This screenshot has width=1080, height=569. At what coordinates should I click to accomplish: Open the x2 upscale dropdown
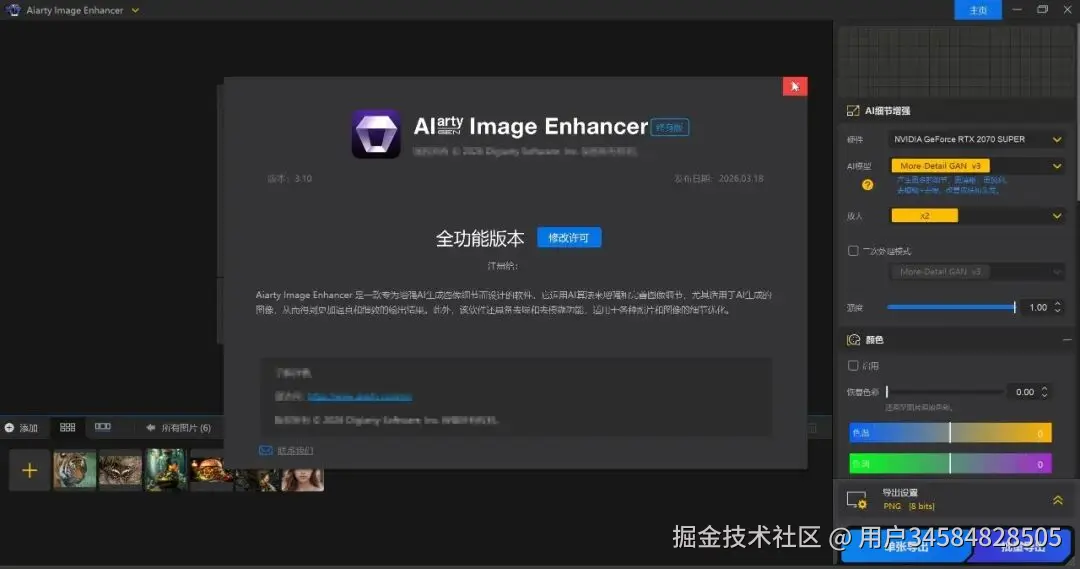[977, 216]
